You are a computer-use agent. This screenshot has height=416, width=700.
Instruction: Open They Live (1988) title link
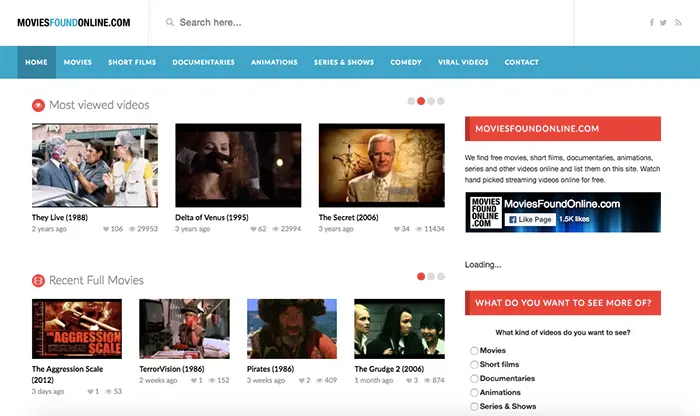60,217
